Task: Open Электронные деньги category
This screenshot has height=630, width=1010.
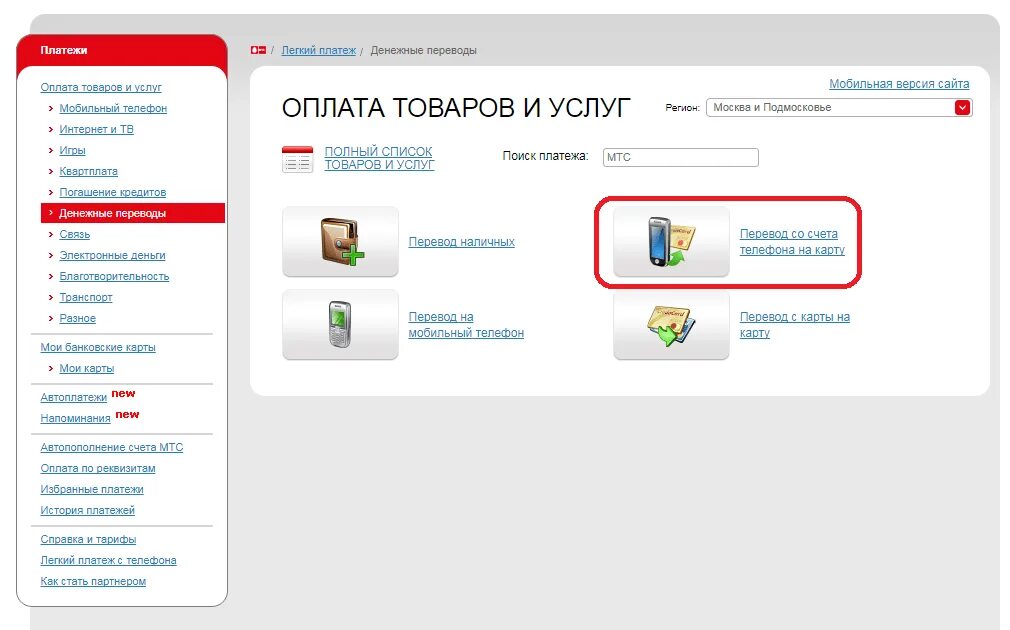Action: click(112, 255)
